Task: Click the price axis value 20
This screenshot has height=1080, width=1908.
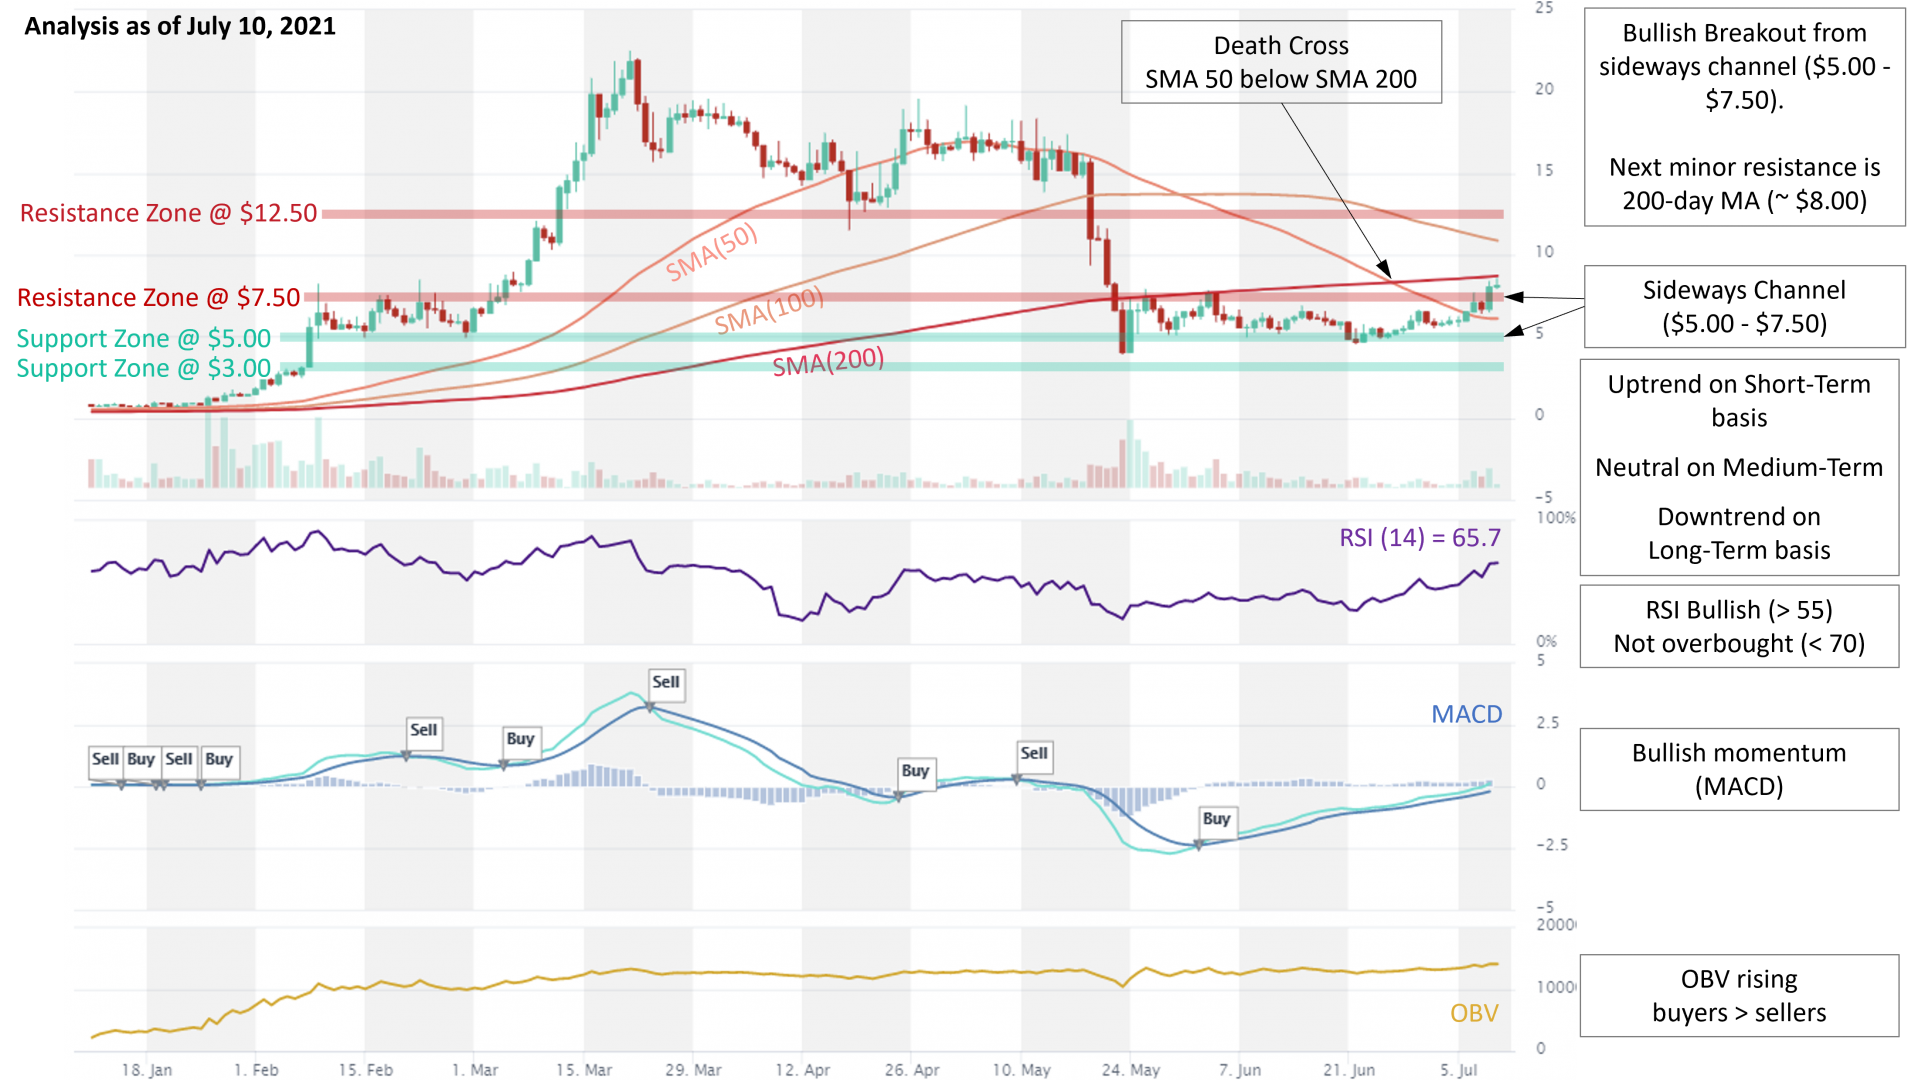Action: pyautogui.click(x=1545, y=89)
